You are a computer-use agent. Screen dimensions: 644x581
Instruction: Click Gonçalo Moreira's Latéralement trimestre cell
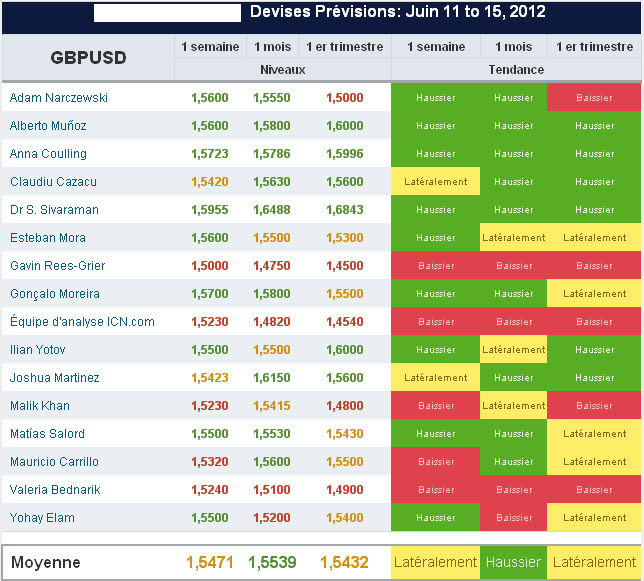(x=594, y=294)
